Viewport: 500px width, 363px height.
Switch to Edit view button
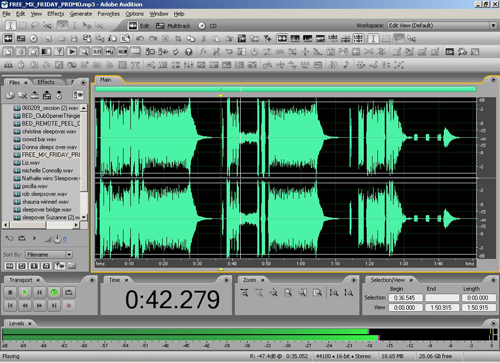[x=139, y=26]
